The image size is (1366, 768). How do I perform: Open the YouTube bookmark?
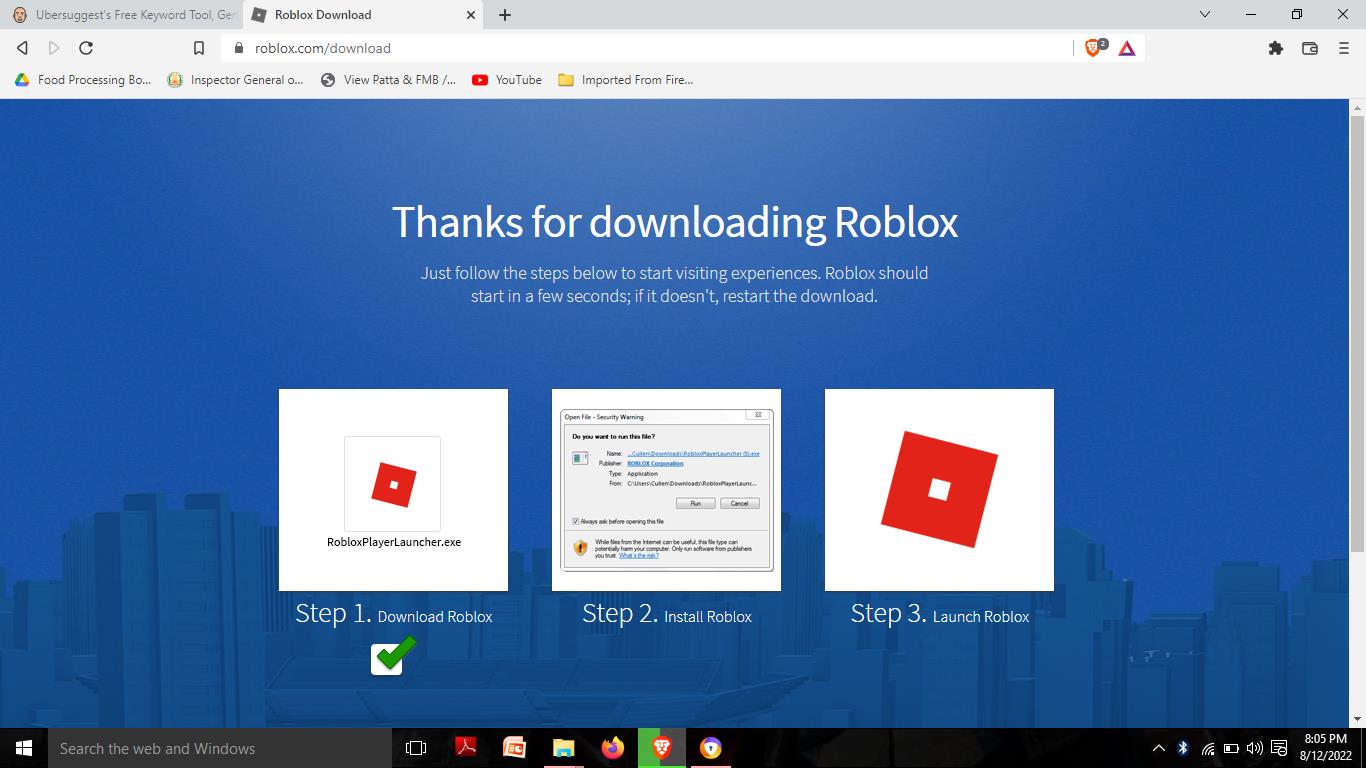[x=507, y=80]
